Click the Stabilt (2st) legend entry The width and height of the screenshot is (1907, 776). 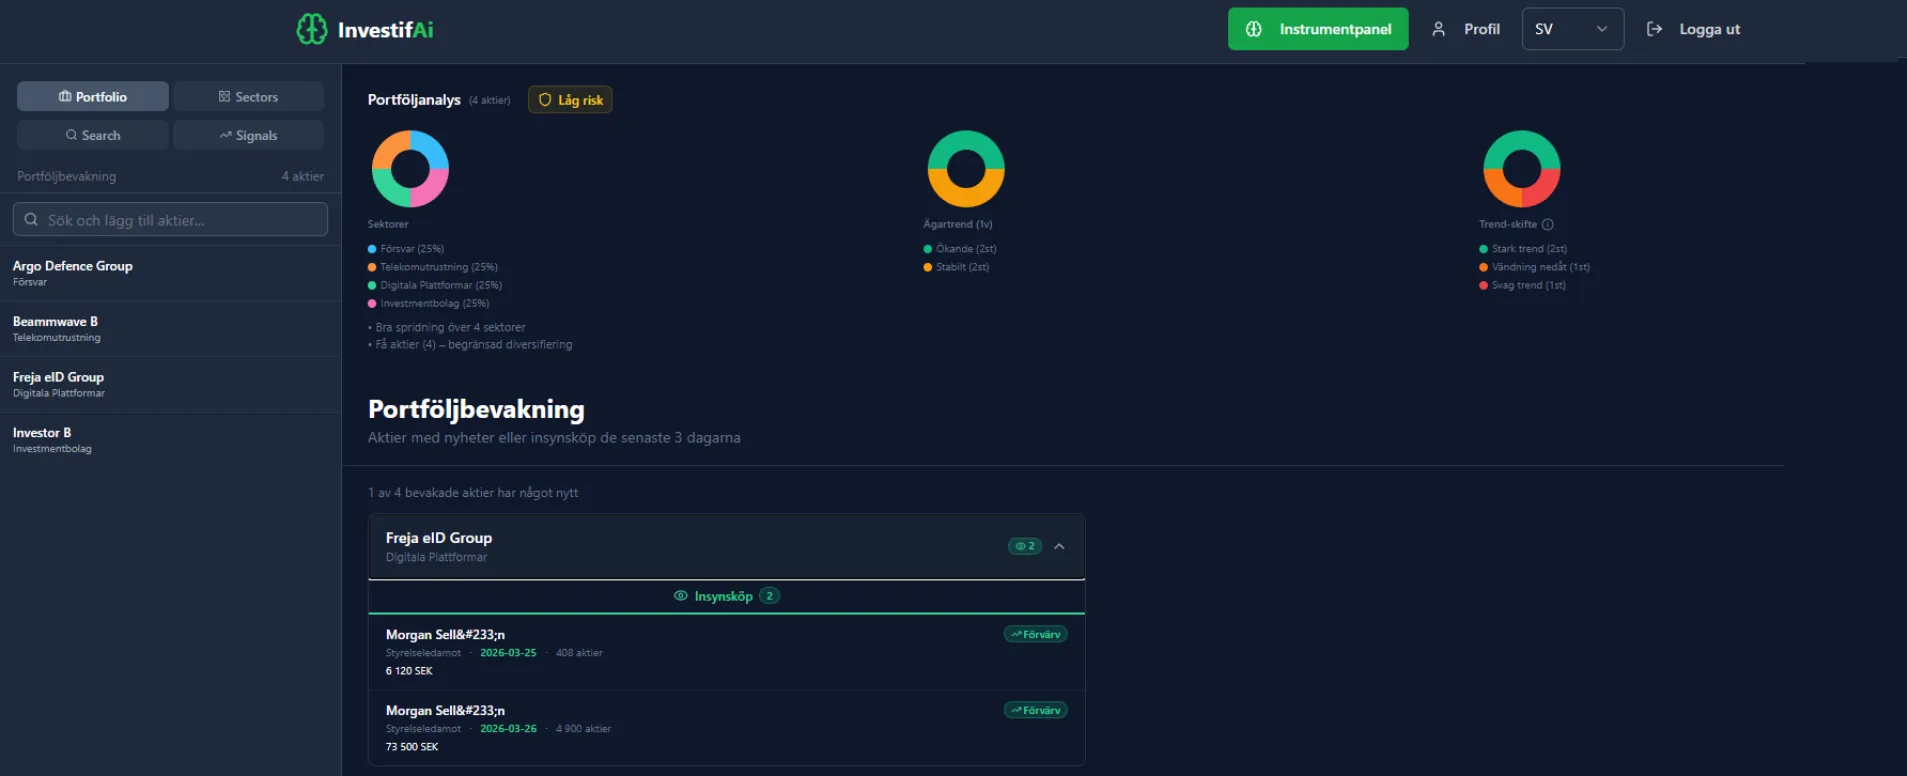point(956,267)
